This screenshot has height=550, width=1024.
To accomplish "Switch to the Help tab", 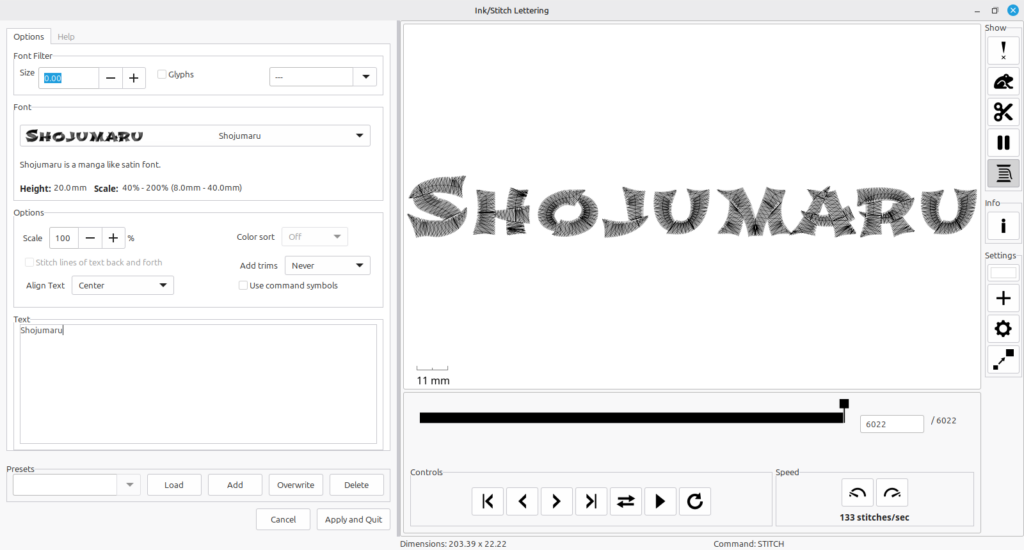I will (x=66, y=37).
